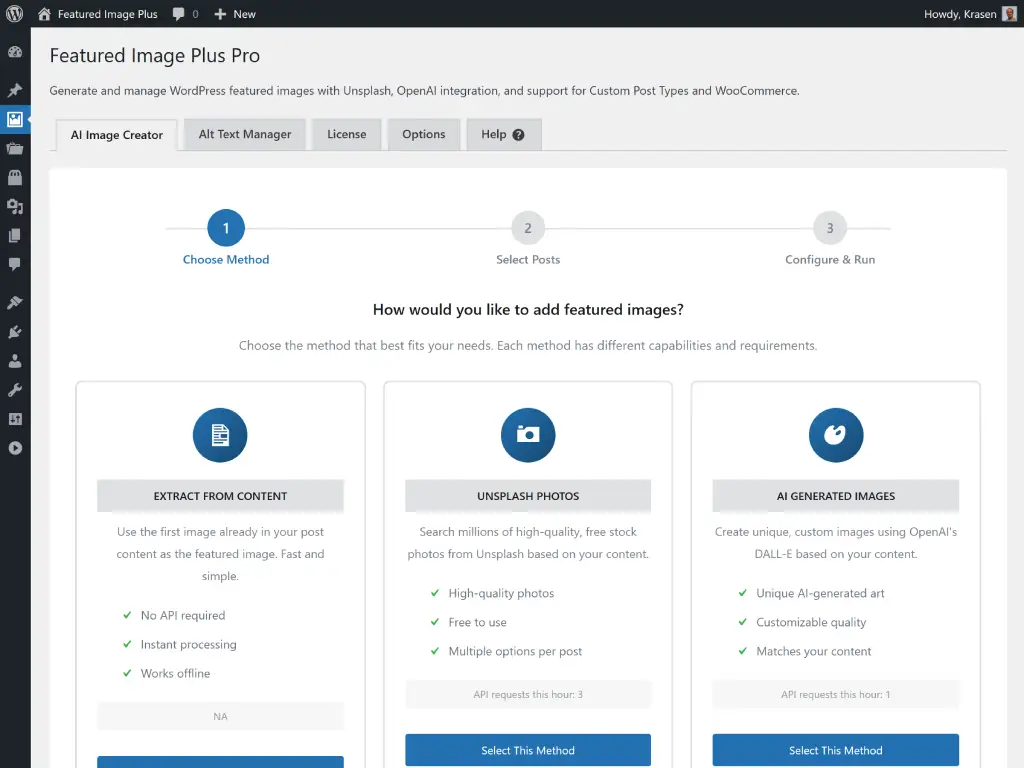The width and height of the screenshot is (1024, 768).
Task: Open the Dashboard from the sidebar
Action: (x=15, y=52)
